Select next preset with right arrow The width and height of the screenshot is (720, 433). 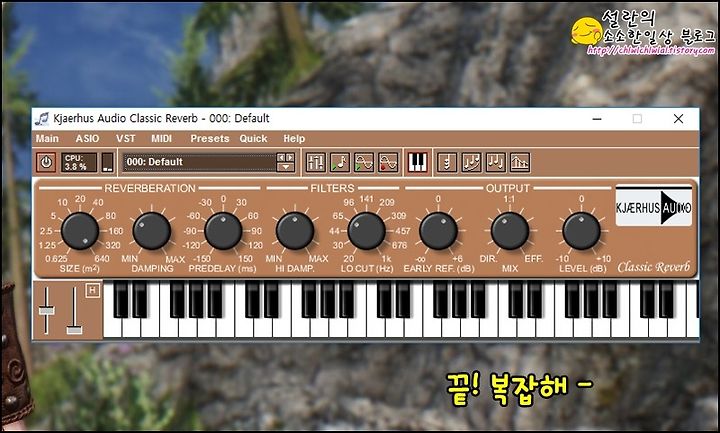[x=290, y=157]
